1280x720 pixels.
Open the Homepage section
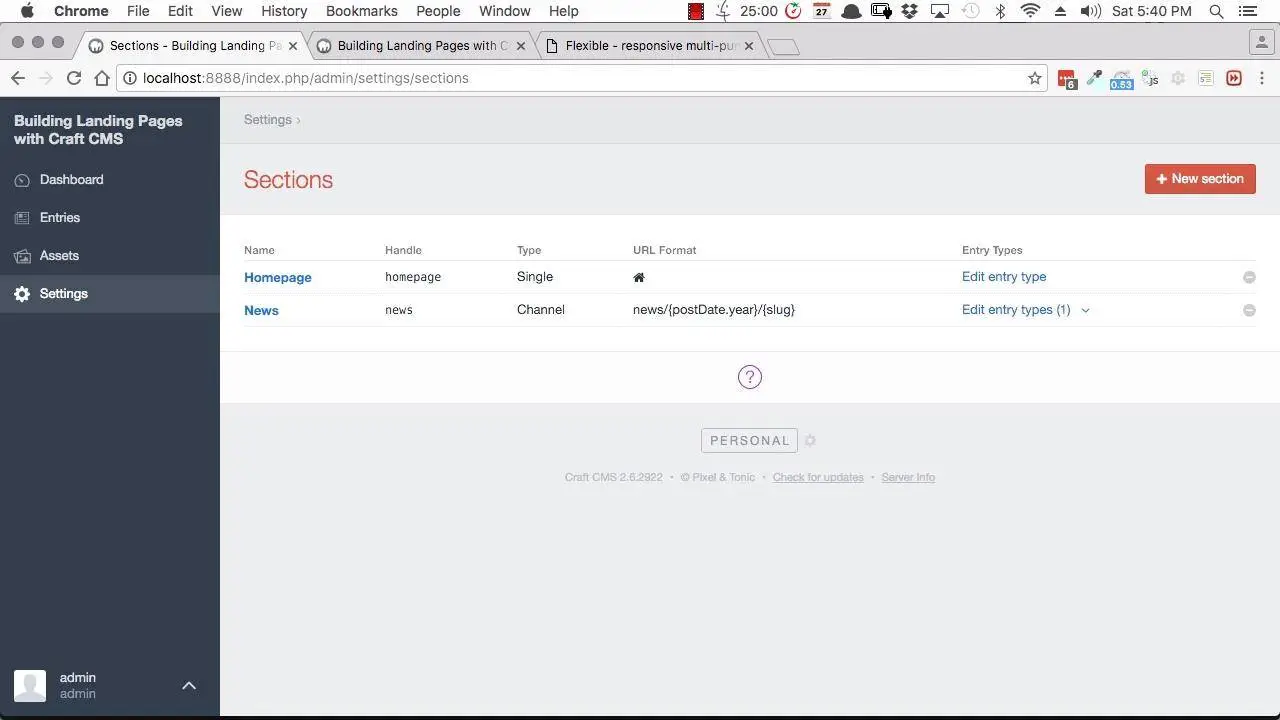278,277
